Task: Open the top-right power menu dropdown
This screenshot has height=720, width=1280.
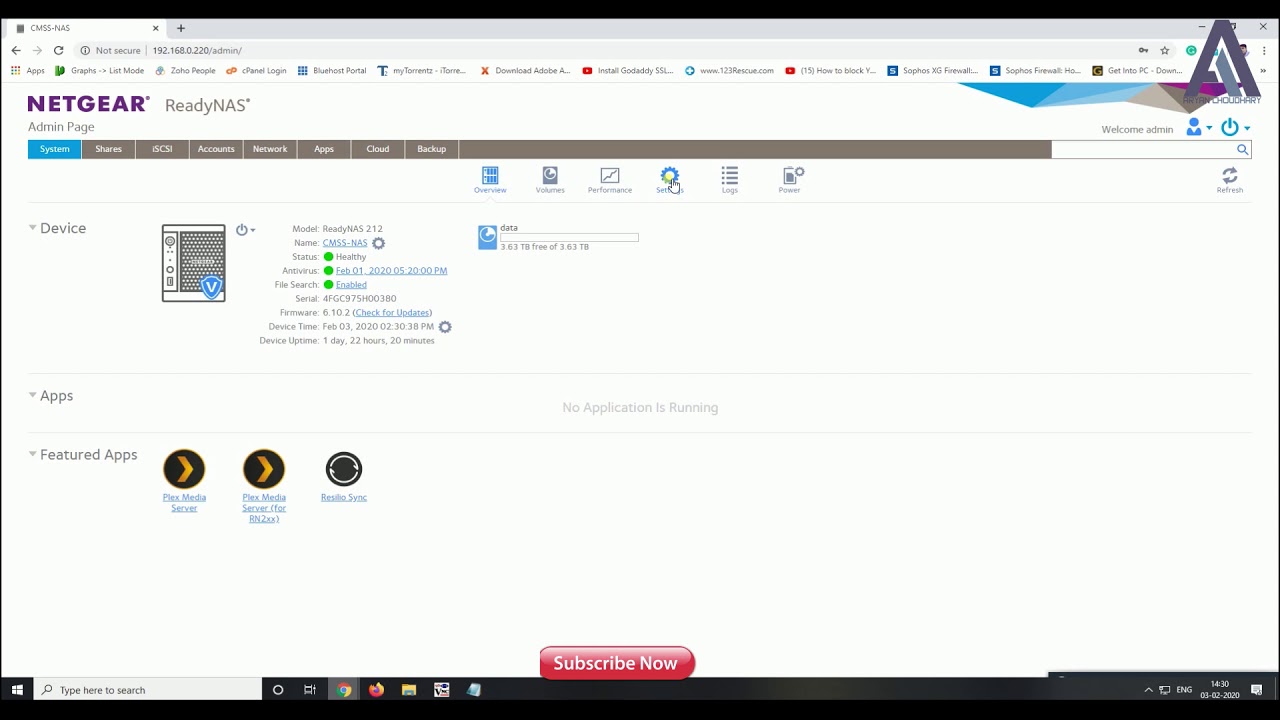Action: (x=1235, y=128)
